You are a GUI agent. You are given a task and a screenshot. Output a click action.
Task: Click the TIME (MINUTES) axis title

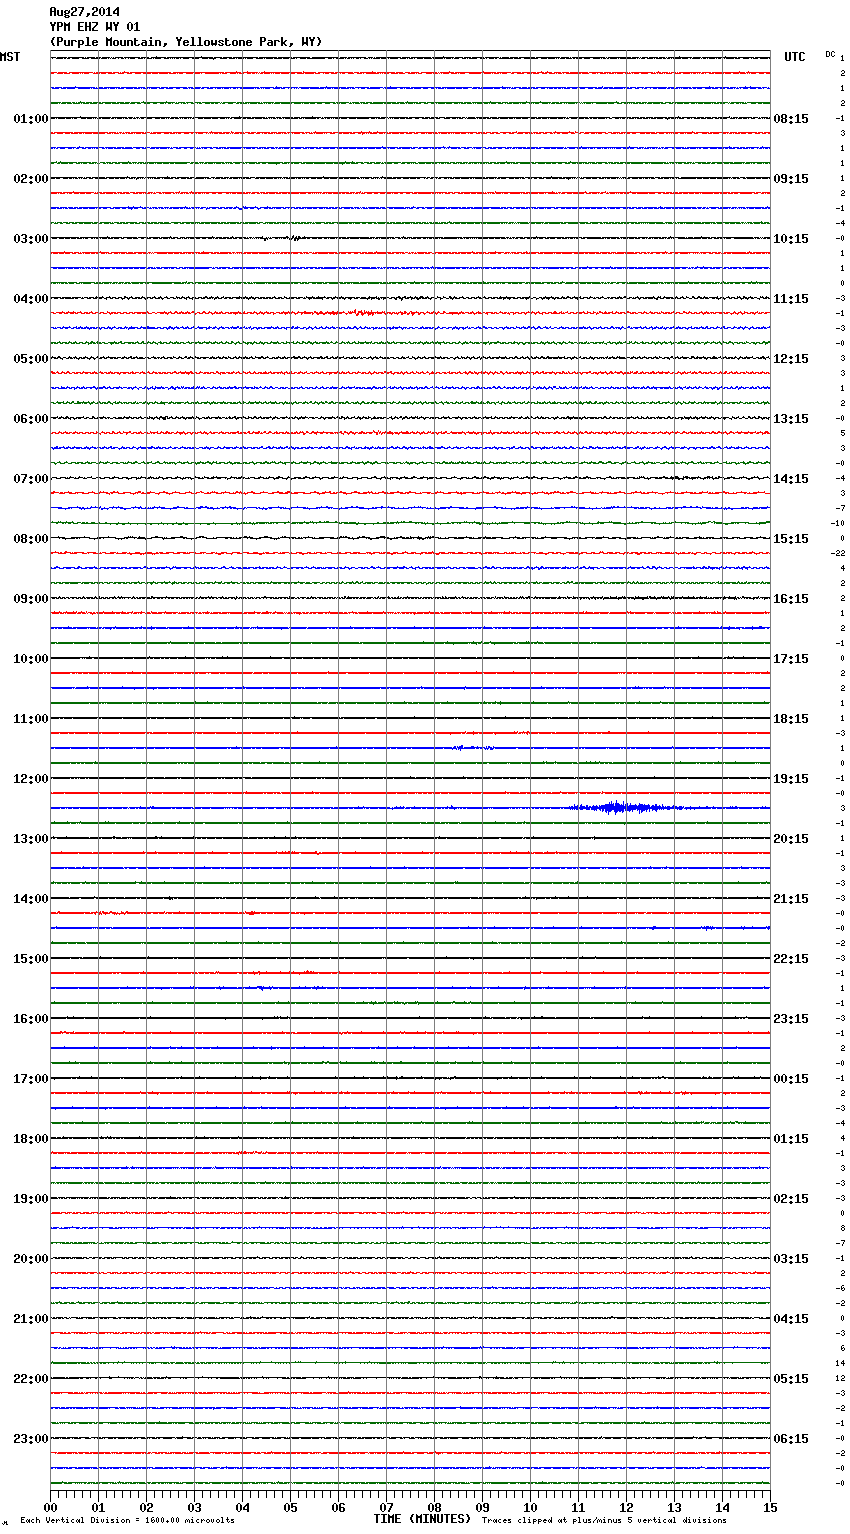tap(422, 1519)
